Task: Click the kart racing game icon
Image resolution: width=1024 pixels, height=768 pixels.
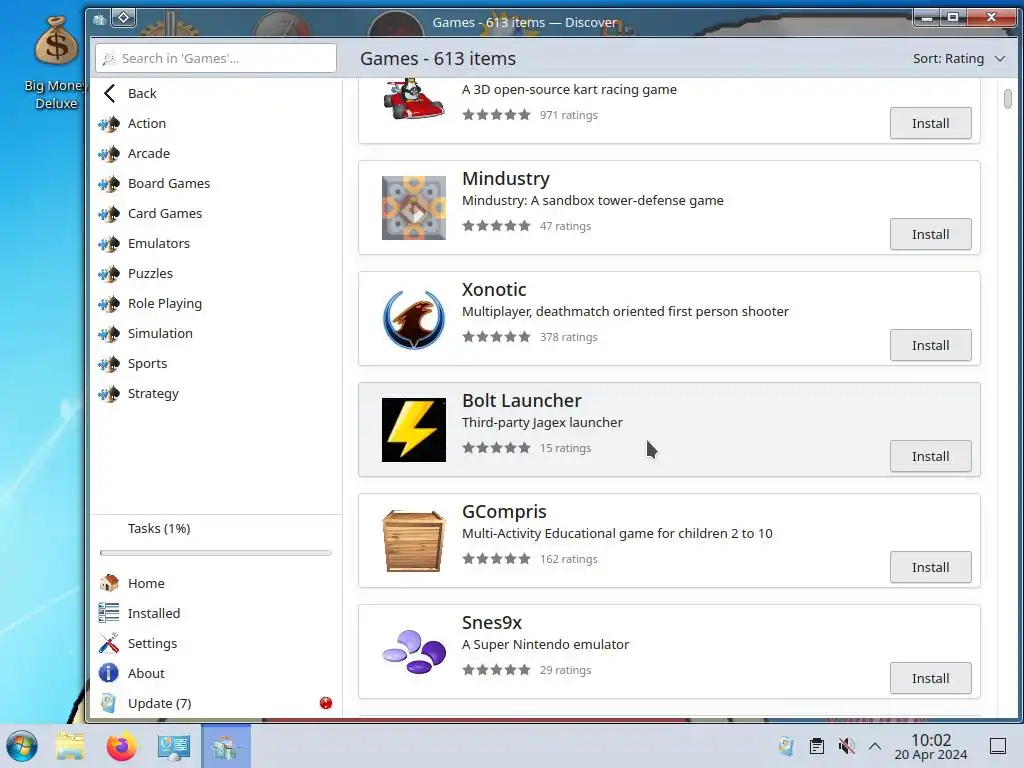Action: 414,99
